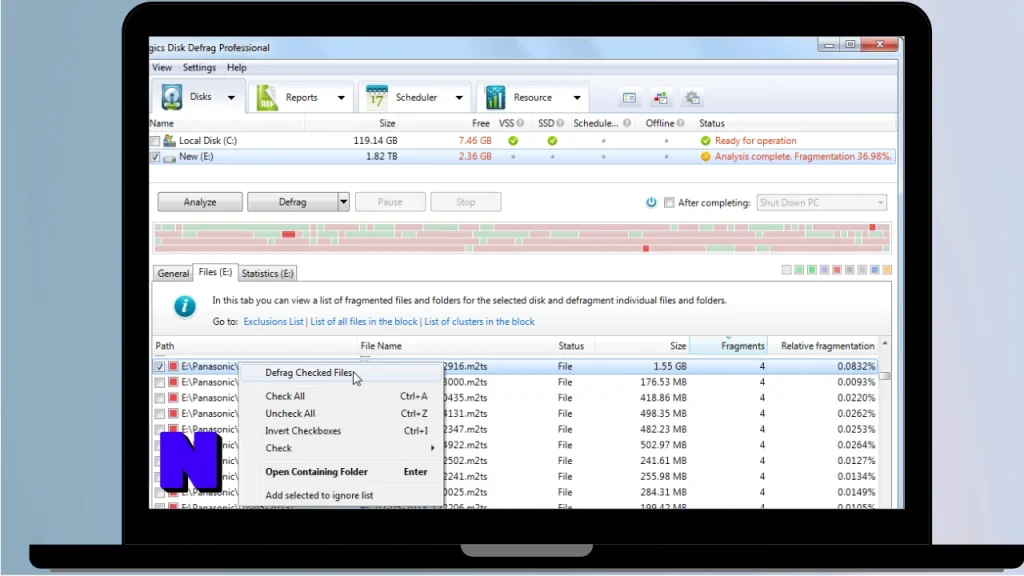Click the colored cluster map toolbar icon
1024x576 pixels.
661,98
